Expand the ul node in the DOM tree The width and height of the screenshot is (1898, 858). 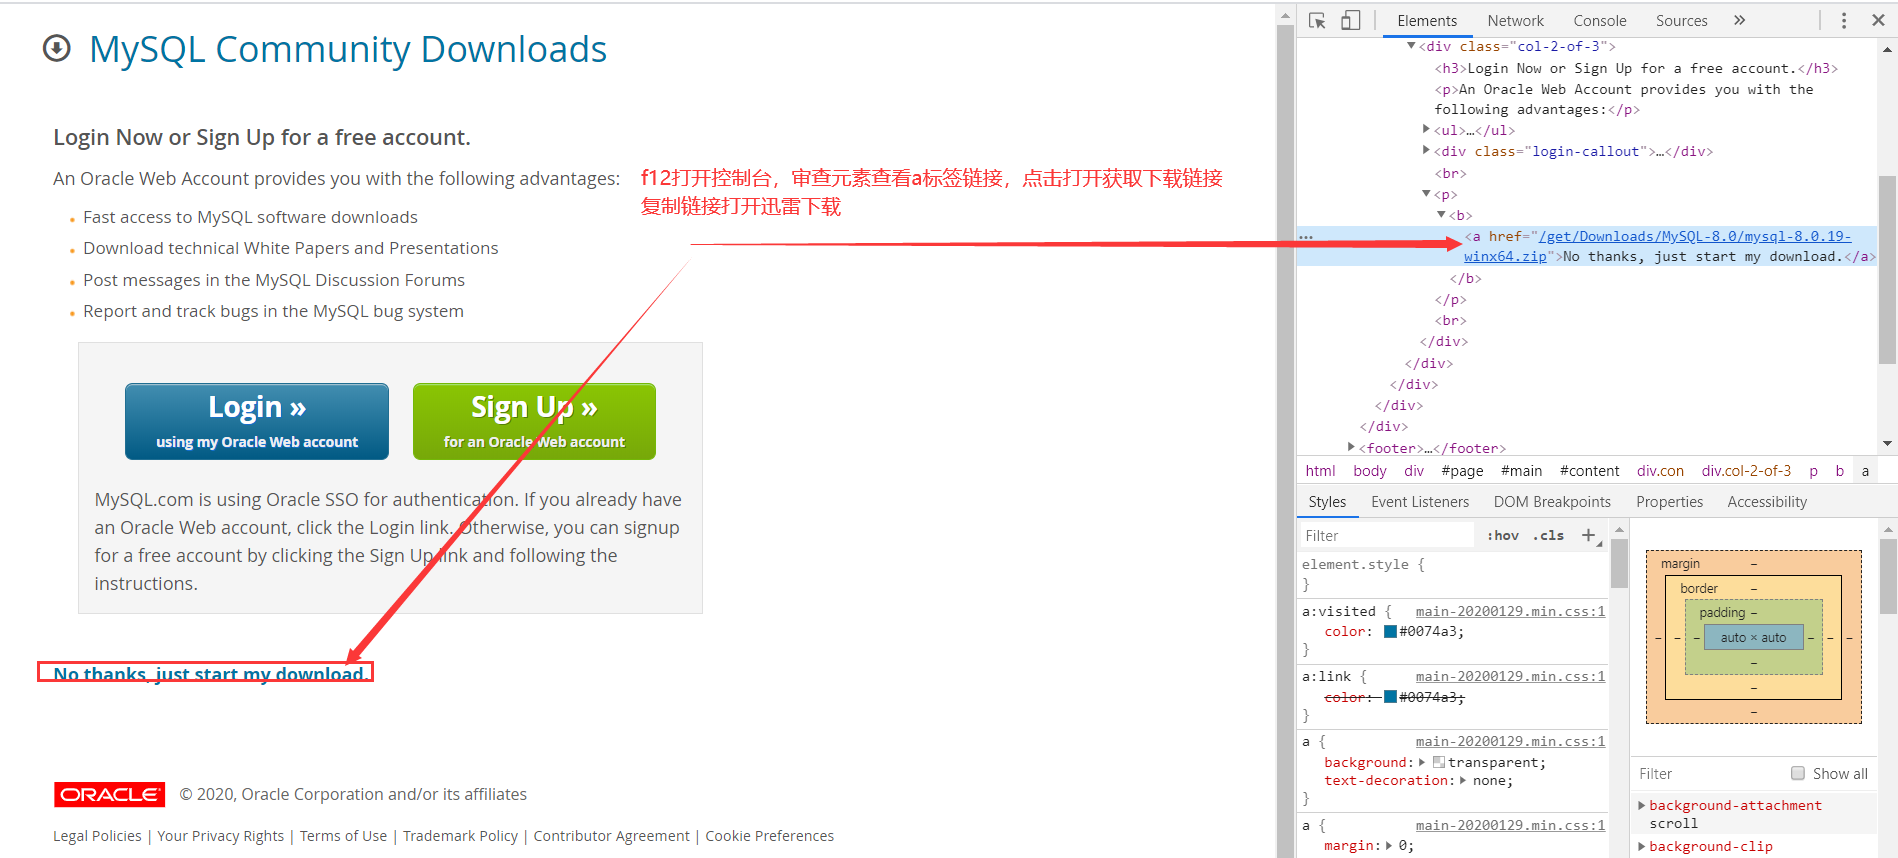(x=1426, y=129)
